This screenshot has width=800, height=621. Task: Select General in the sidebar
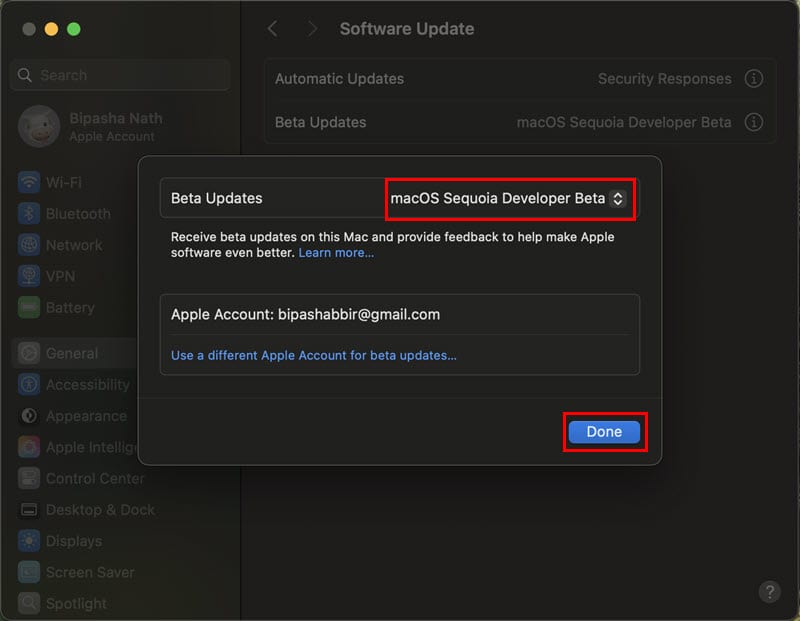click(x=72, y=353)
